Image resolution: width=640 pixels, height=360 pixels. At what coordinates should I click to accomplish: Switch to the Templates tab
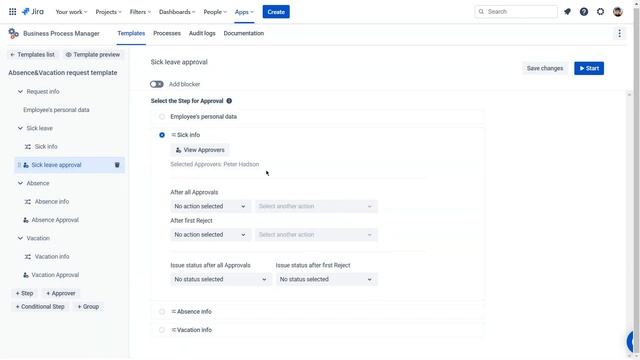(x=131, y=33)
